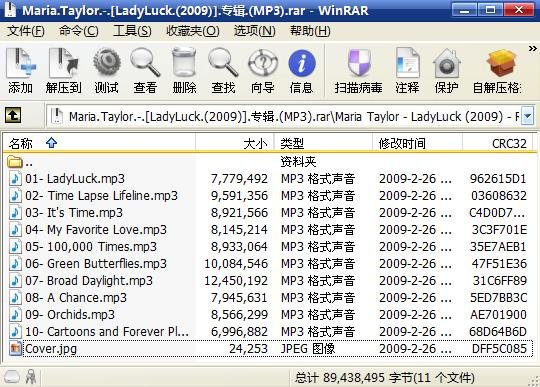The height and width of the screenshot is (387, 540).
Task: Click CRC32 value AE701900
Action: [498, 315]
